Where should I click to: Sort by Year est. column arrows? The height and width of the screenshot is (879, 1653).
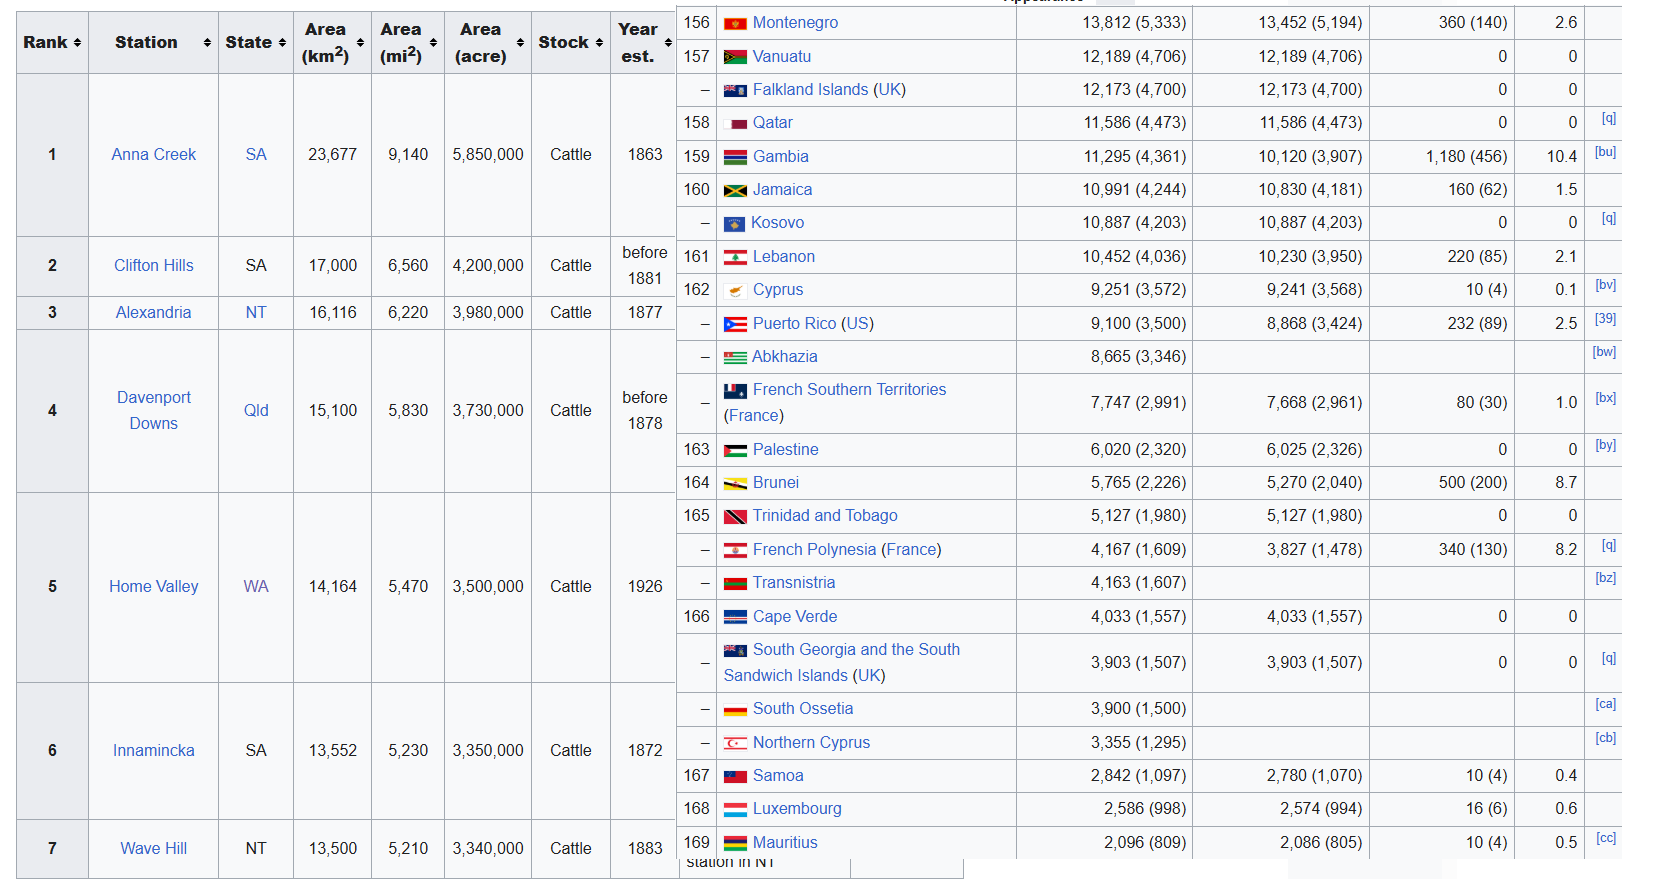[668, 43]
